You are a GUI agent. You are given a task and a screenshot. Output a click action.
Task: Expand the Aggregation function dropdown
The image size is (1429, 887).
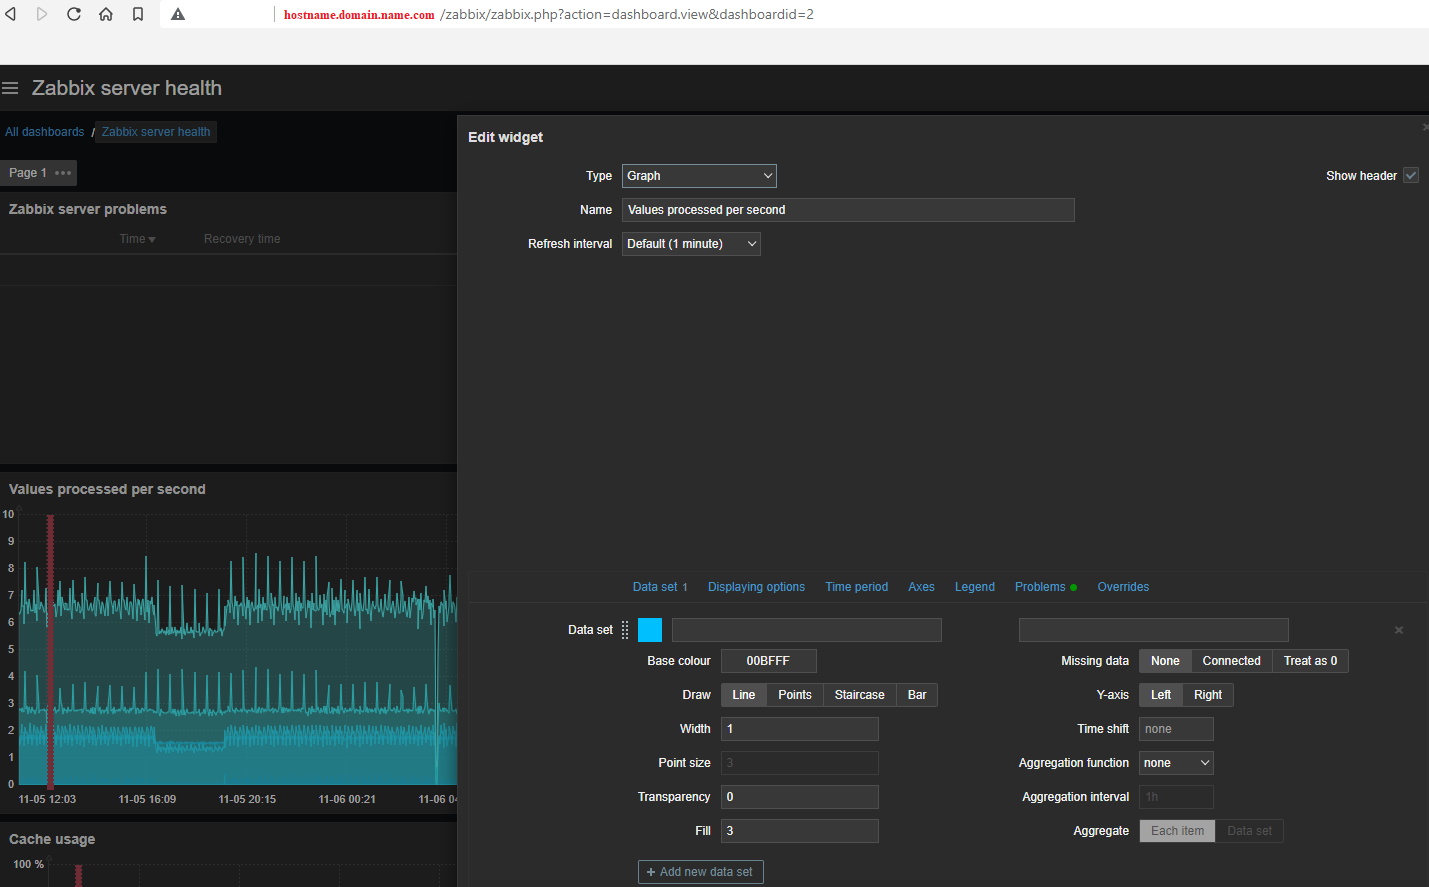[x=1176, y=762]
